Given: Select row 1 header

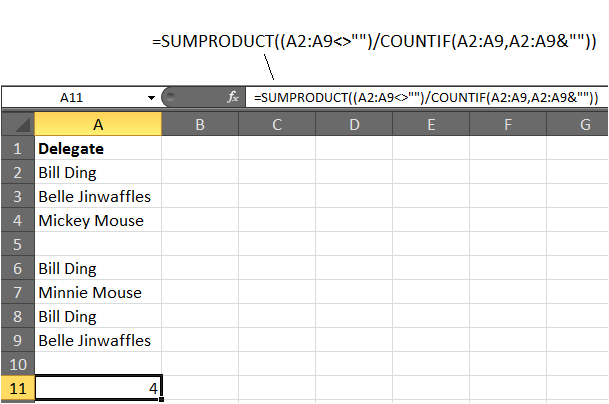Looking at the screenshot, I should (x=18, y=148).
